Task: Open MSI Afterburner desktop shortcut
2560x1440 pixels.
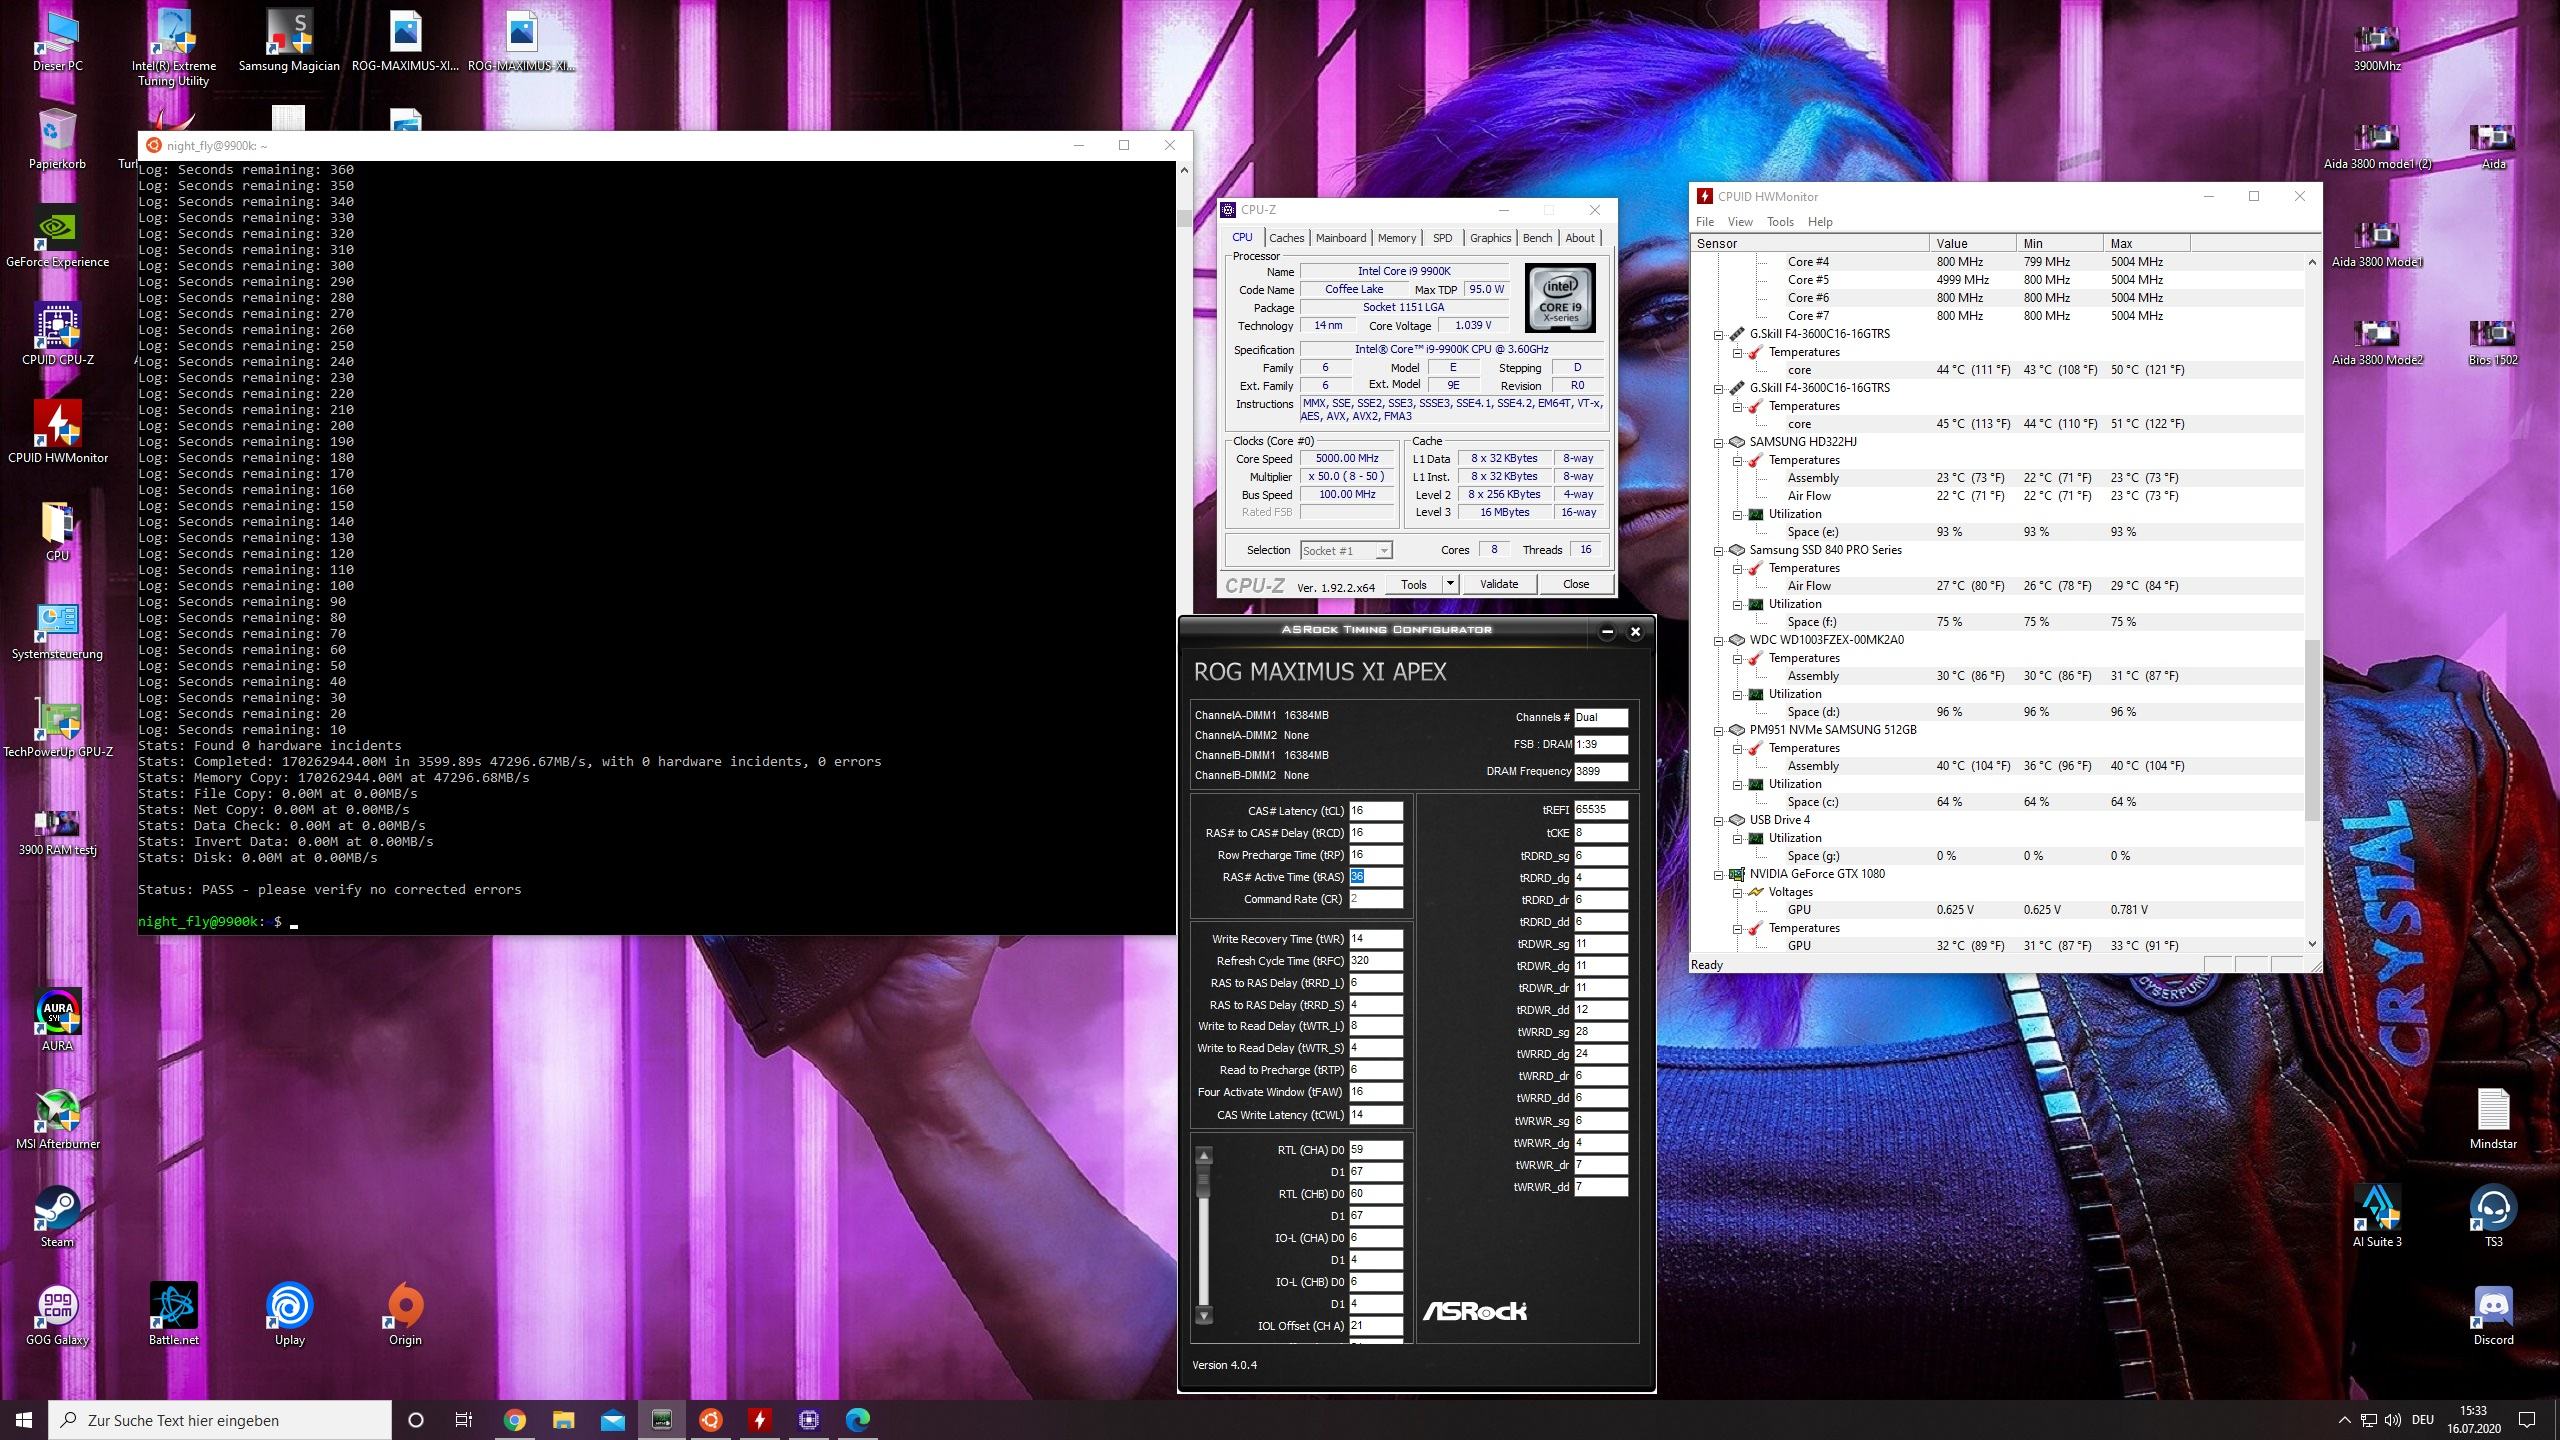Action: [57, 1120]
